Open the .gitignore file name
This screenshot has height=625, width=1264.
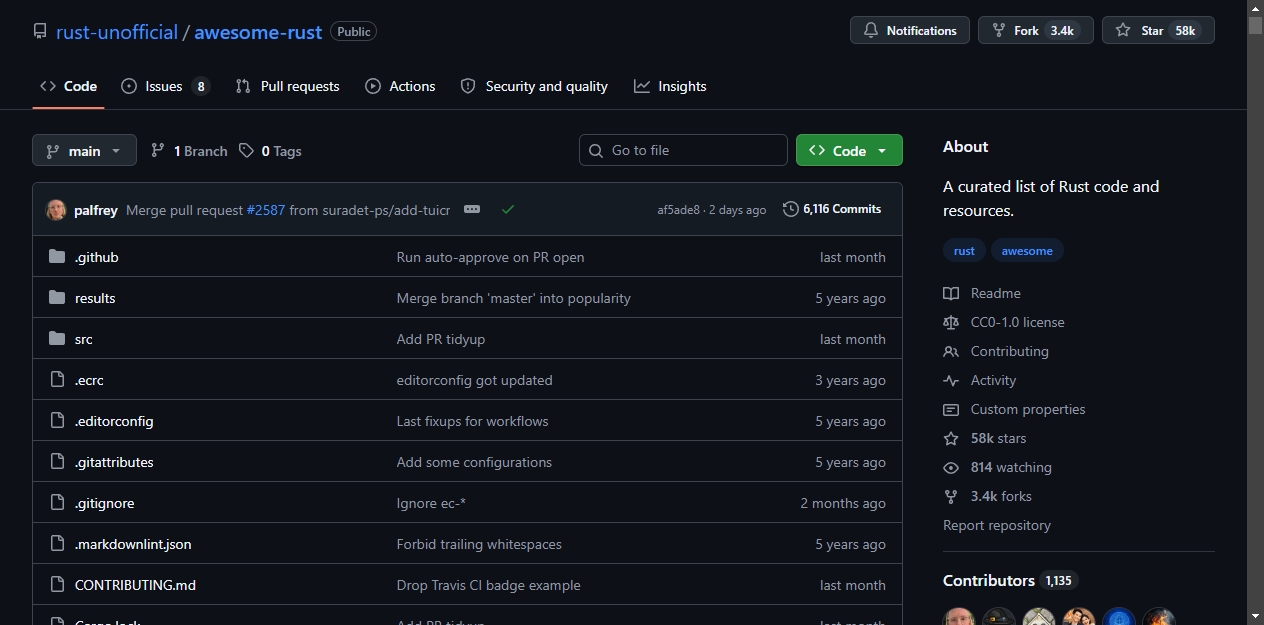tap(105, 503)
